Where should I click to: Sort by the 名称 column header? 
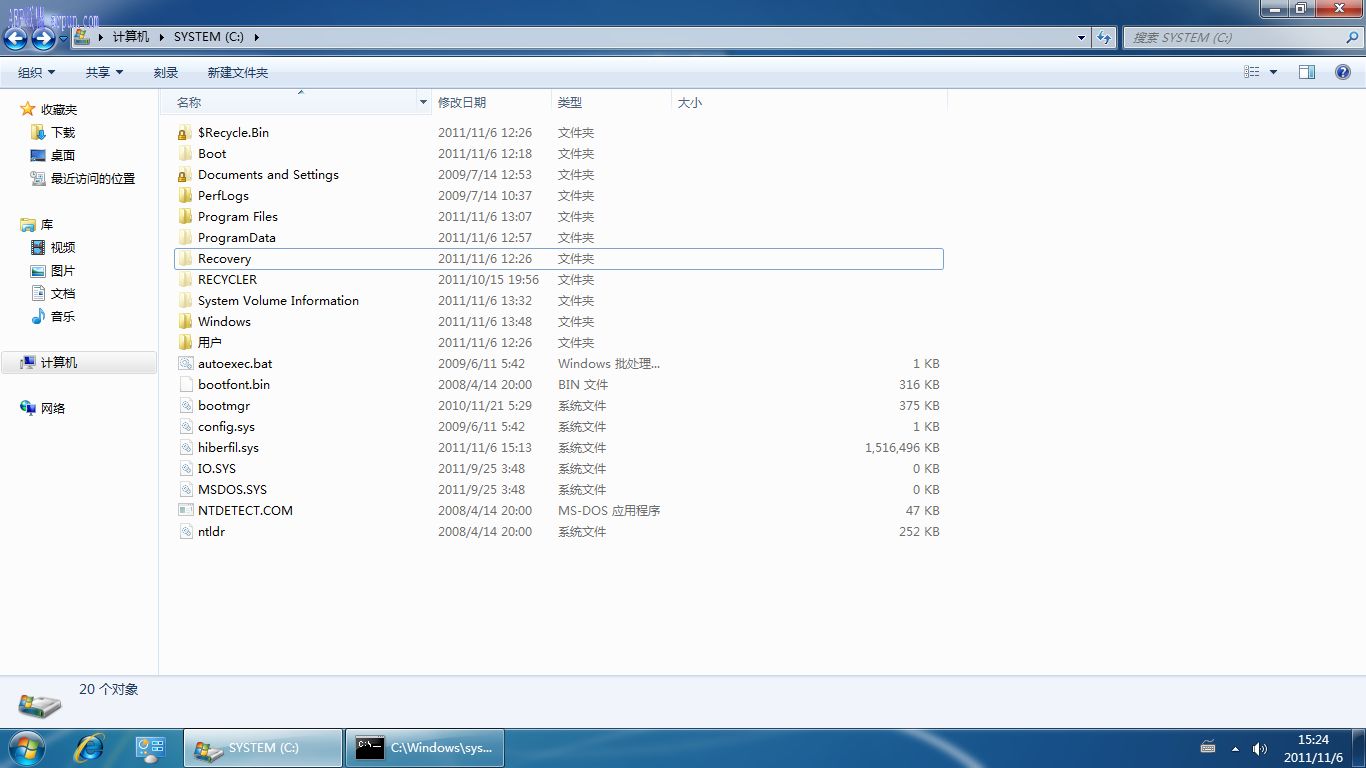(x=189, y=102)
